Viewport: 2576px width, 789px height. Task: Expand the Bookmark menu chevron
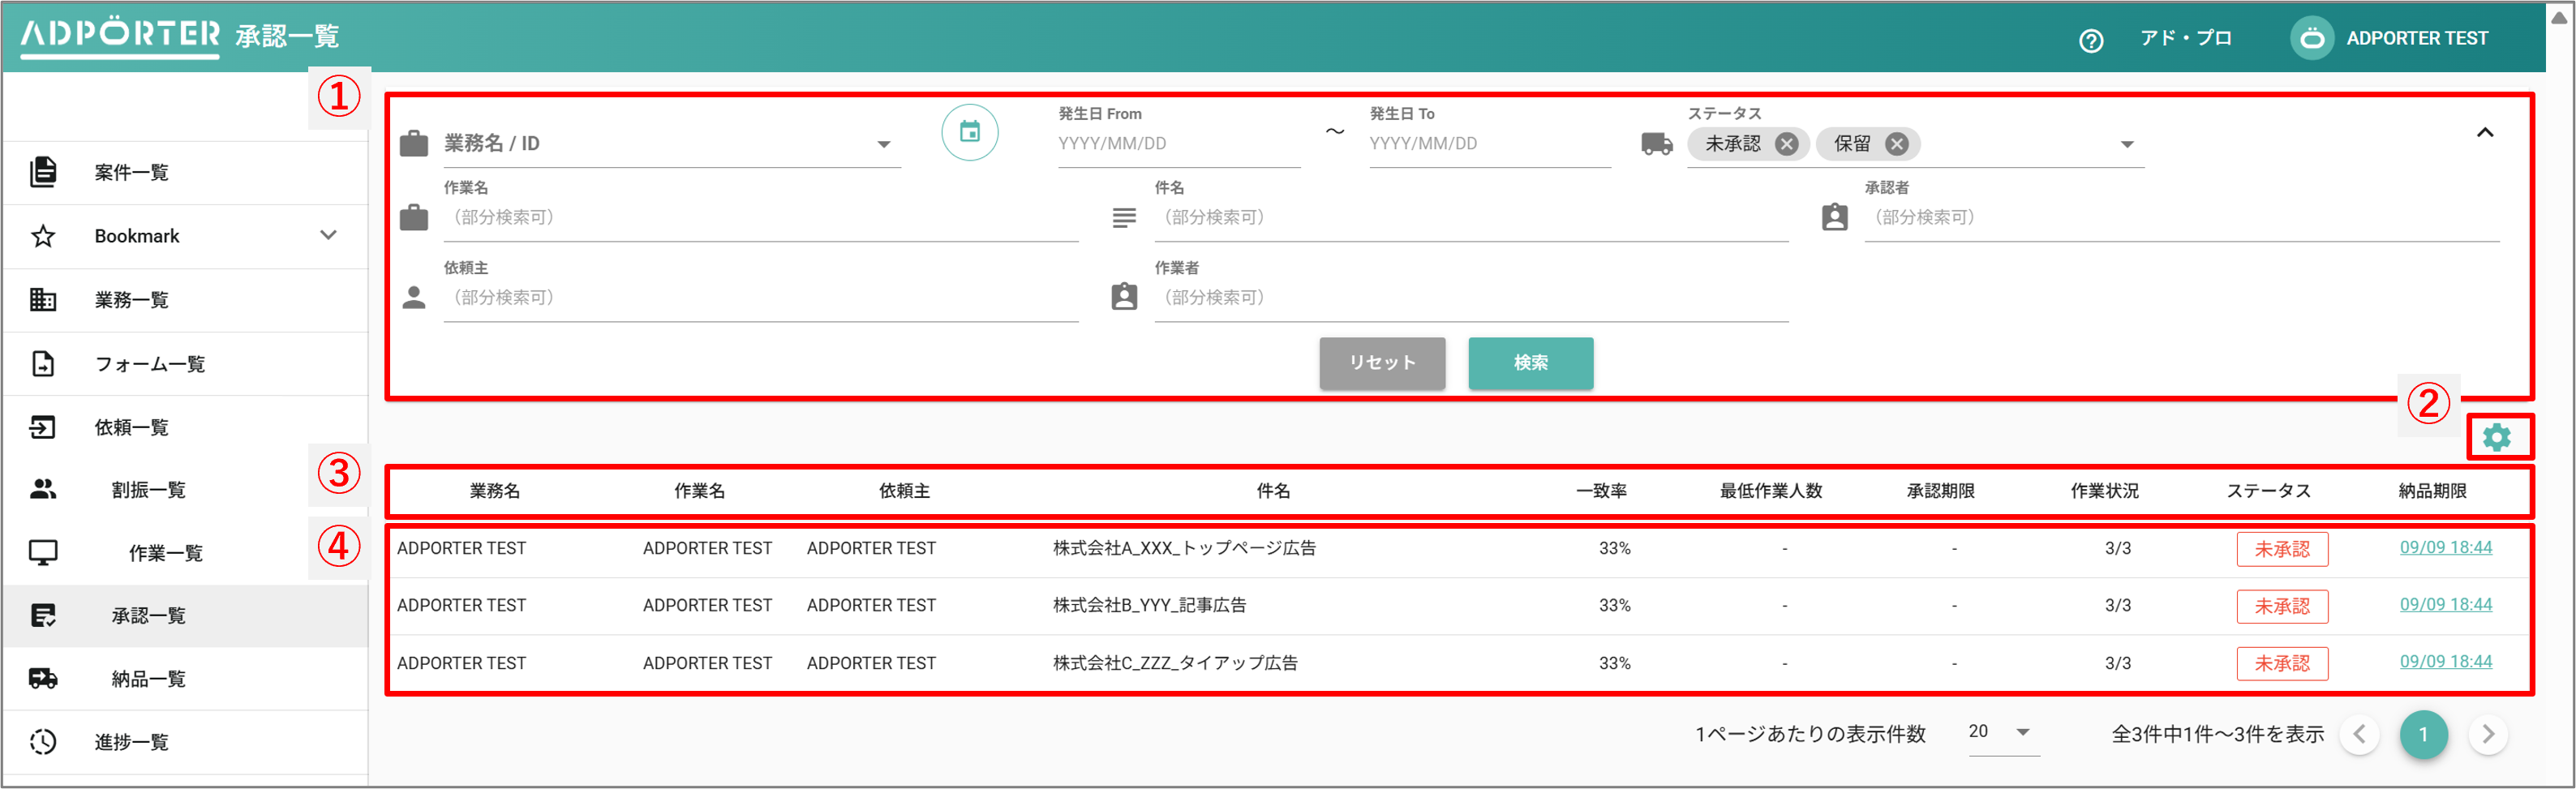point(328,236)
